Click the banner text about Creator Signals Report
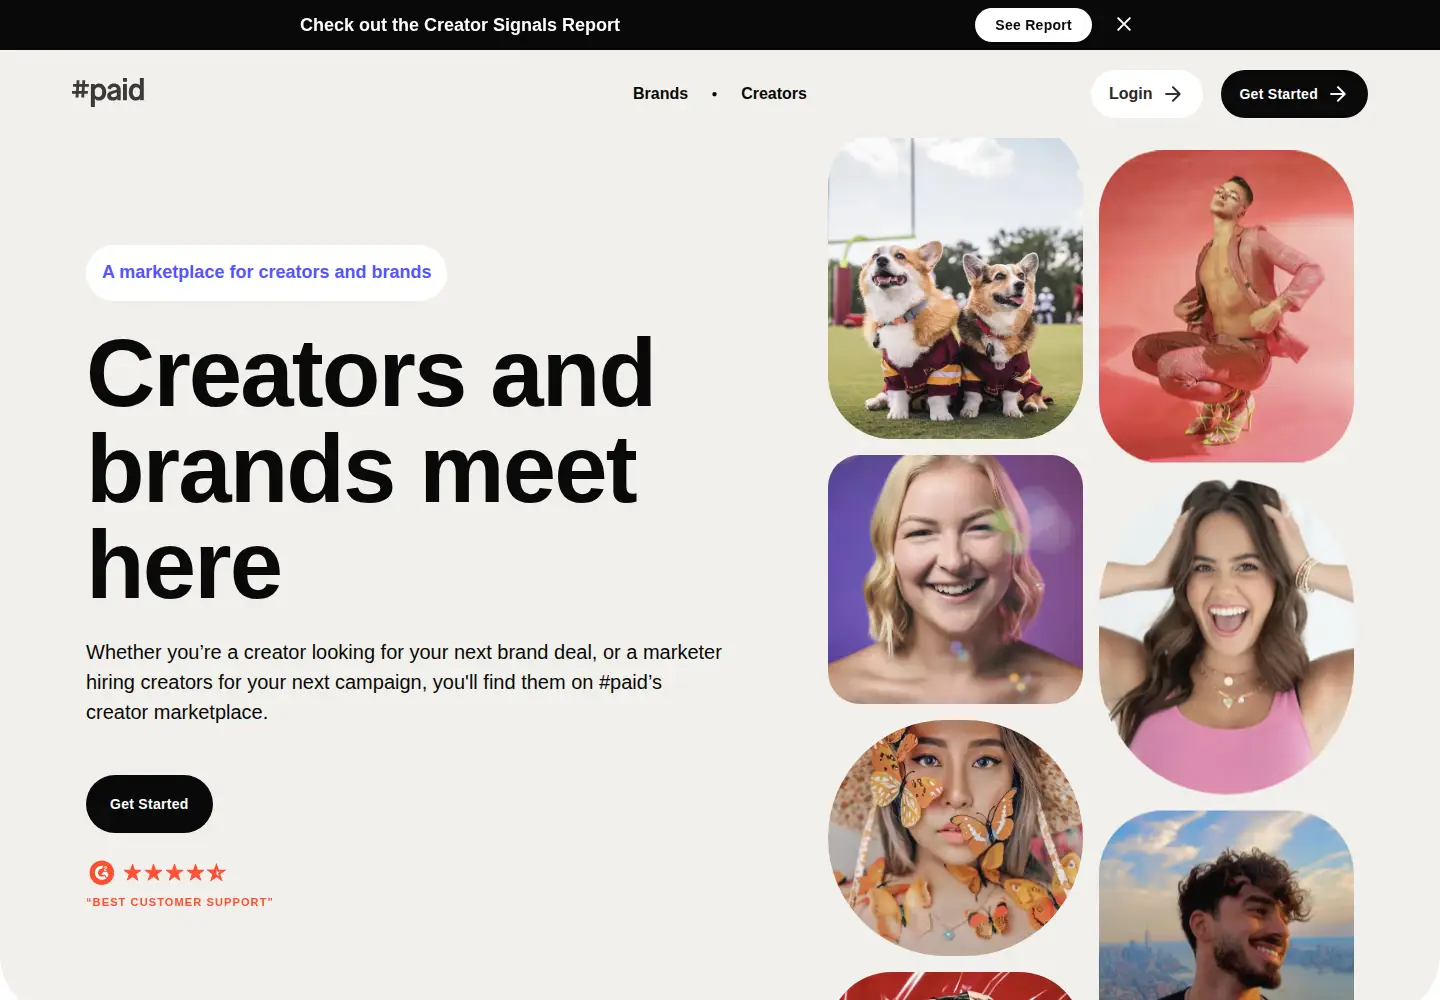Viewport: 1440px width, 1000px height. pos(460,25)
